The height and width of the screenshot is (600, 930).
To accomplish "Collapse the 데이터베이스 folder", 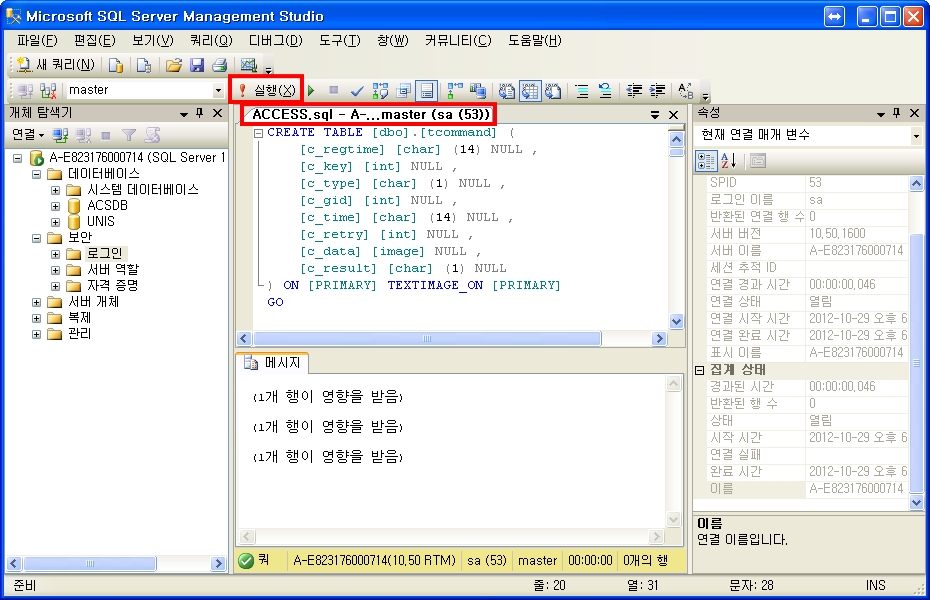I will point(36,174).
